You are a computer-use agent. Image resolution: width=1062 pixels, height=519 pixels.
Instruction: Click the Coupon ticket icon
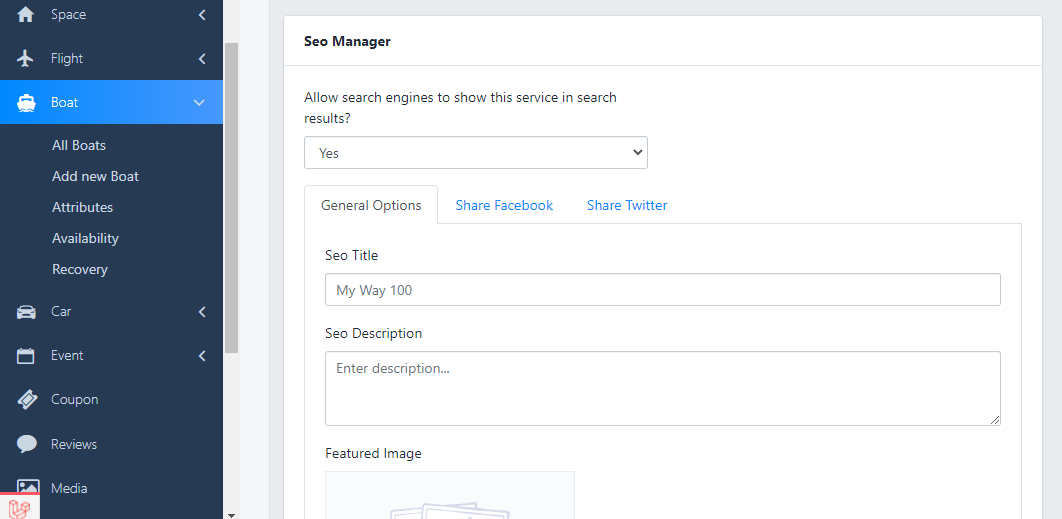tap(27, 400)
